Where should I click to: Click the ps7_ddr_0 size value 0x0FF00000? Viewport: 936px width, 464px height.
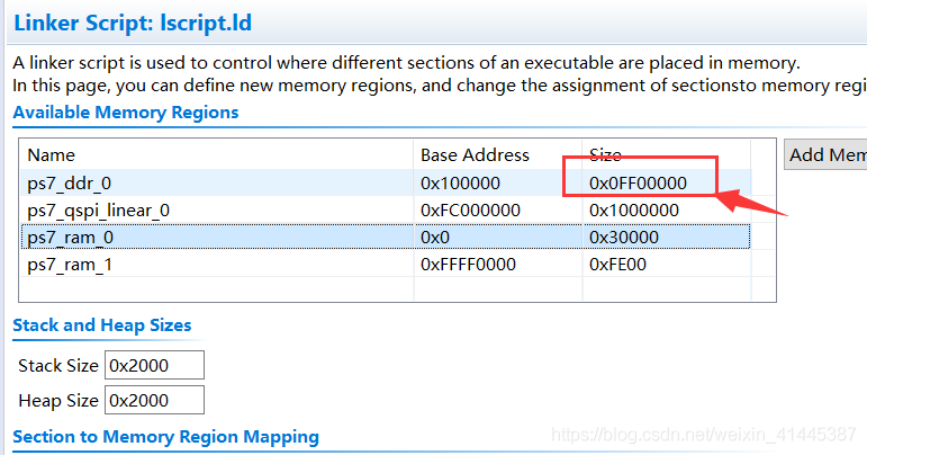coord(638,183)
